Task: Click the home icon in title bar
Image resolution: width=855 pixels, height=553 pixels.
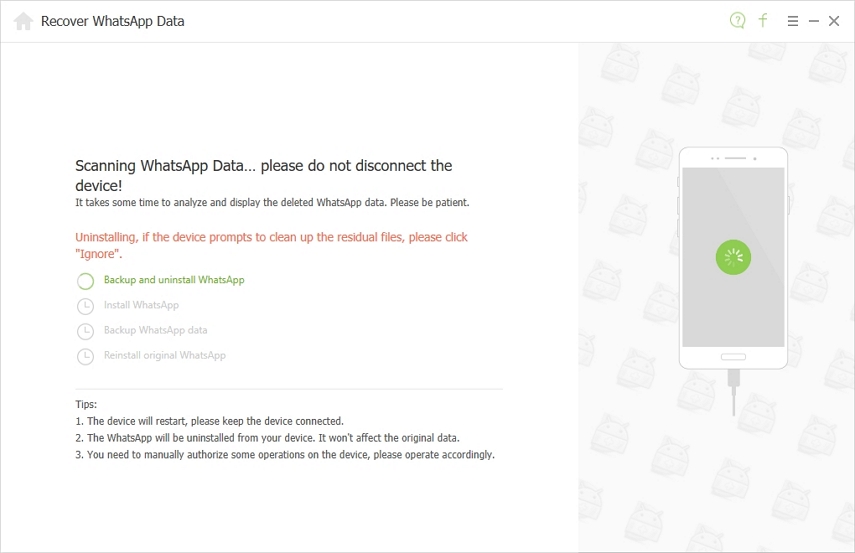Action: click(23, 21)
